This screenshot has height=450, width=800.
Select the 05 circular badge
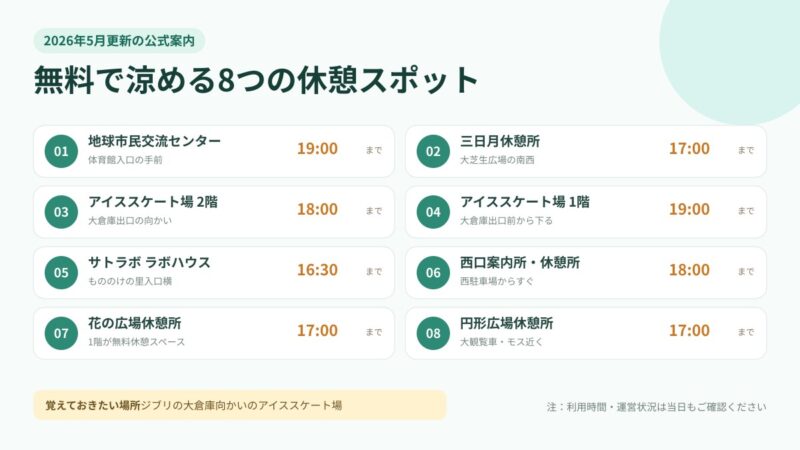pos(61,272)
